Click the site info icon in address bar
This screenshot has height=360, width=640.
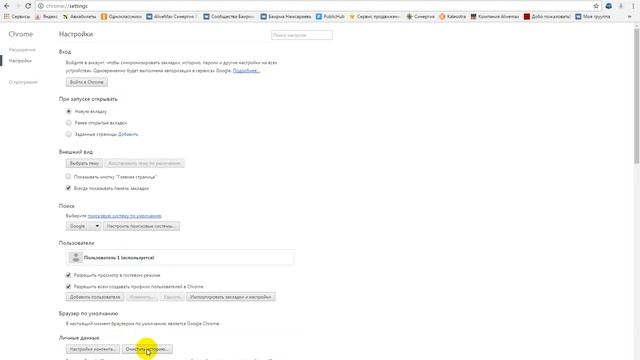41,6
